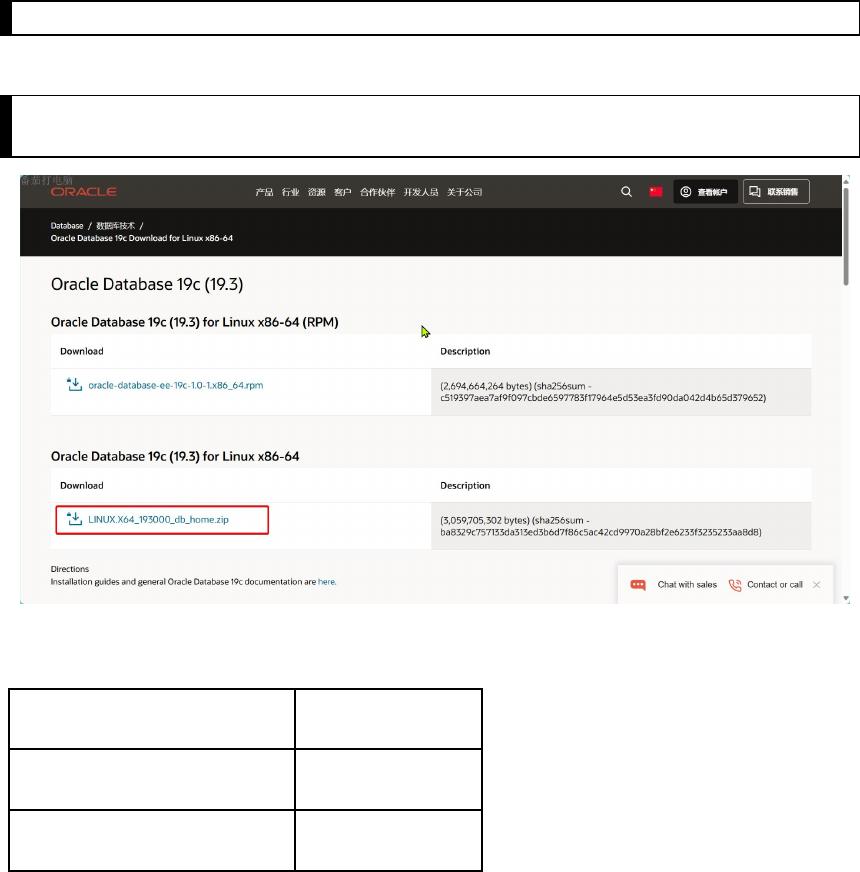Click the Chat with sales text
This screenshot has height=872, width=860.
(x=687, y=584)
